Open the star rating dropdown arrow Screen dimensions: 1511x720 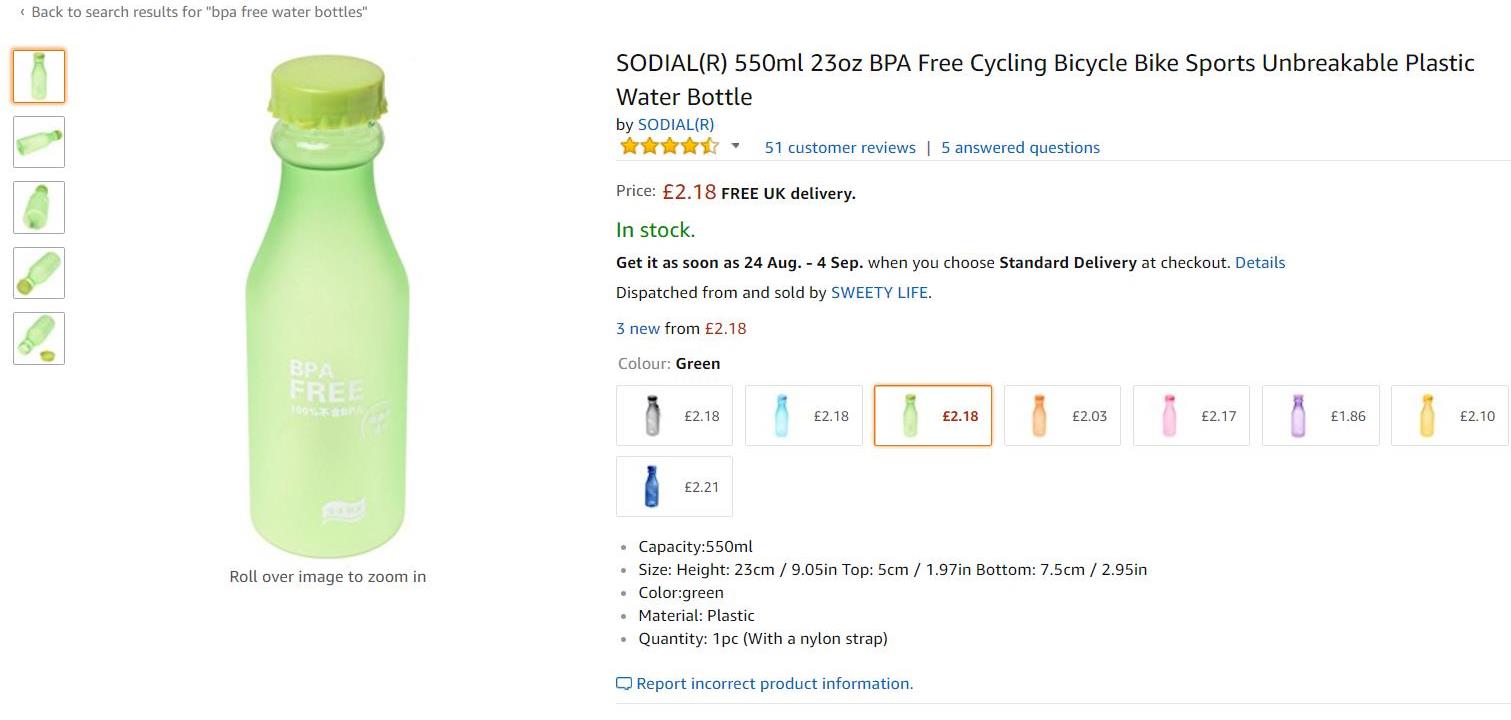(x=736, y=146)
